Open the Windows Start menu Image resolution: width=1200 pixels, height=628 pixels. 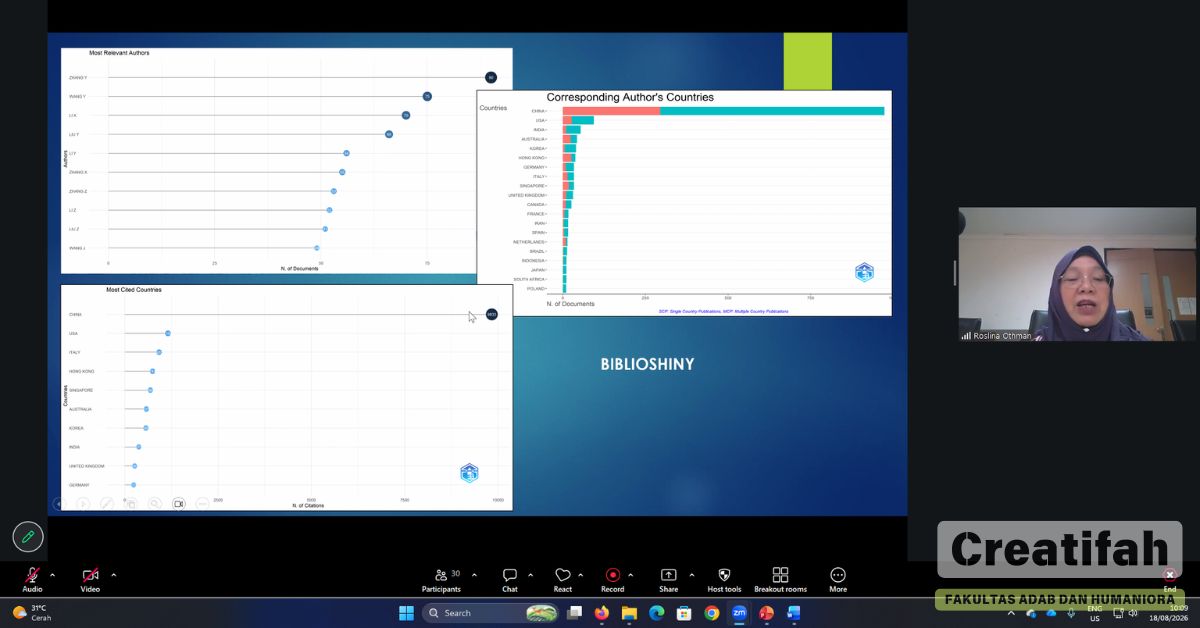tap(406, 613)
